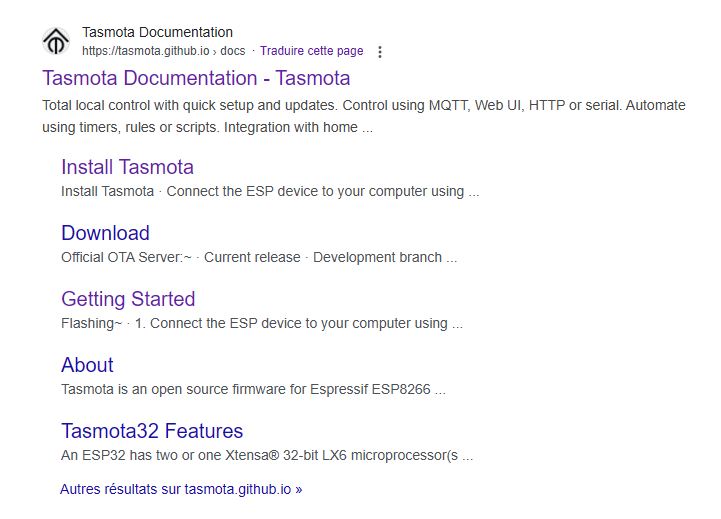The image size is (721, 519).
Task: Open the Getting Started sitelink
Action: pos(128,299)
